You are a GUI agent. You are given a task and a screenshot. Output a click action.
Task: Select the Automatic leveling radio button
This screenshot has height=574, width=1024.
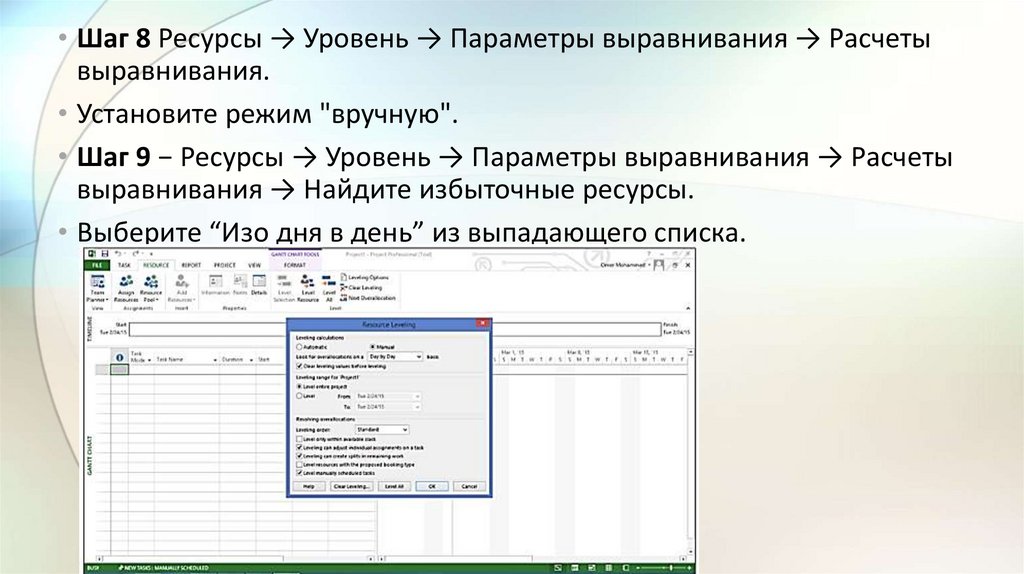[300, 347]
